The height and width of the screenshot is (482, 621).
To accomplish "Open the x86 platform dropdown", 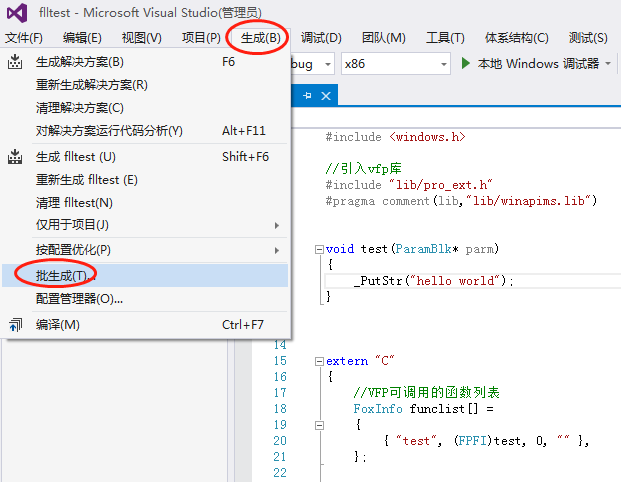I will pyautogui.click(x=396, y=64).
